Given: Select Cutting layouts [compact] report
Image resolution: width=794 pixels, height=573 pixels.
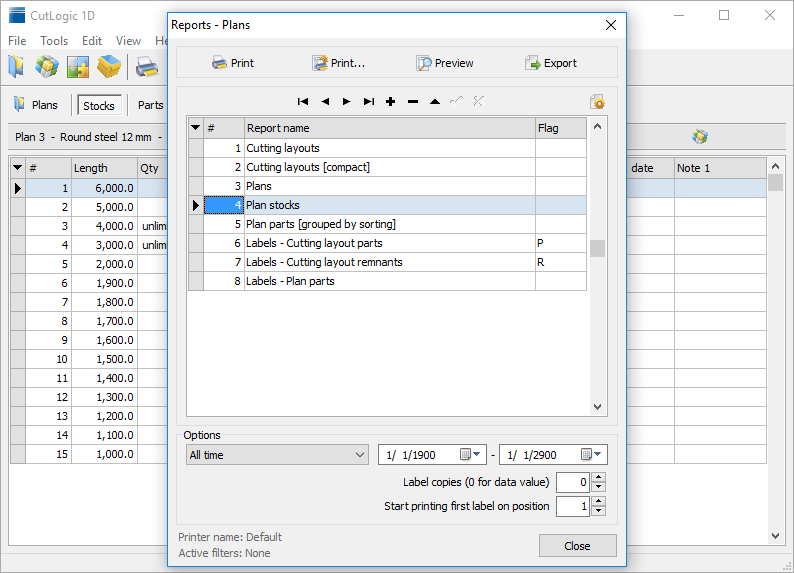Looking at the screenshot, I should [x=387, y=167].
